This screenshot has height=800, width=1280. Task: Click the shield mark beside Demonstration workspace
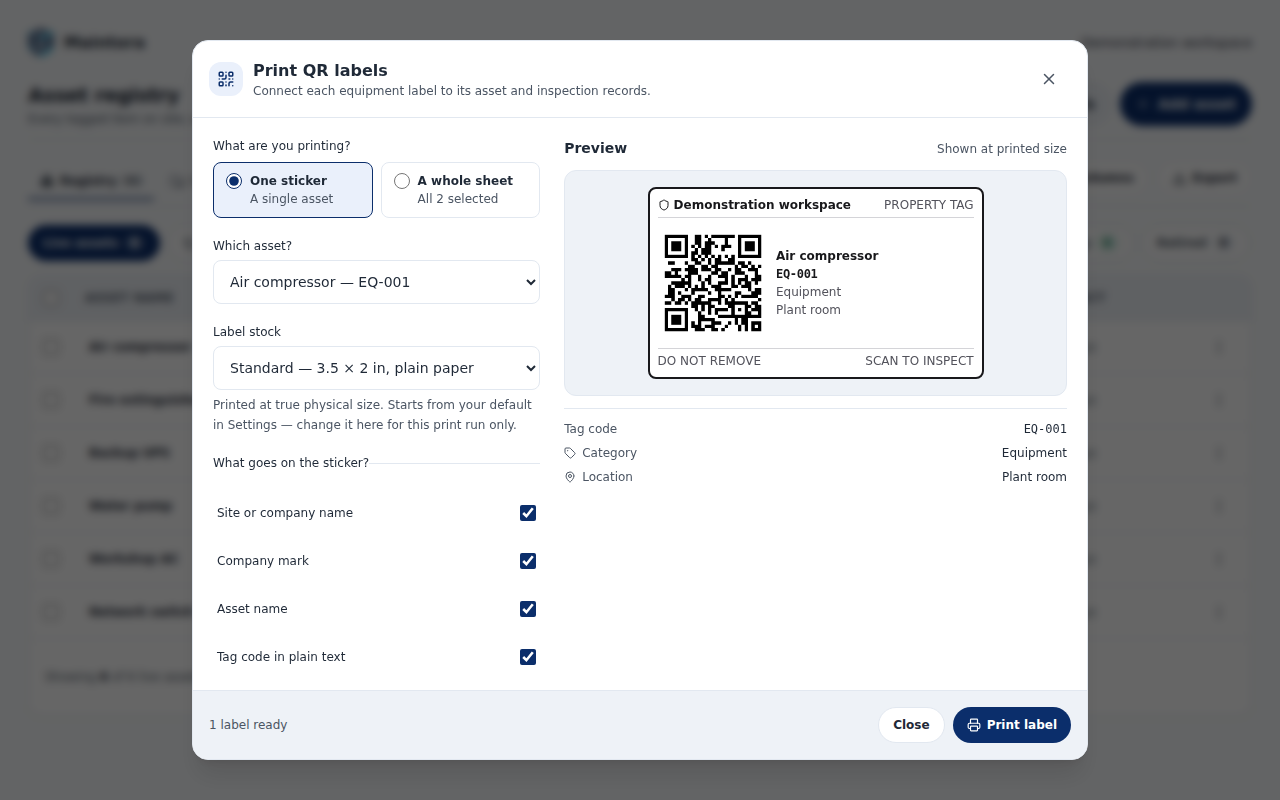coord(664,205)
